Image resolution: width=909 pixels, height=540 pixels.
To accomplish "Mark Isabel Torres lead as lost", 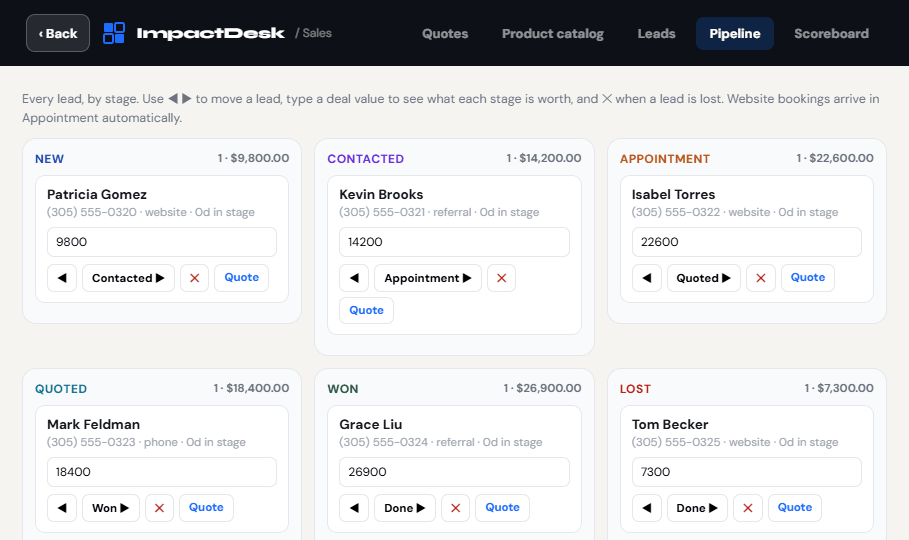I will [761, 278].
